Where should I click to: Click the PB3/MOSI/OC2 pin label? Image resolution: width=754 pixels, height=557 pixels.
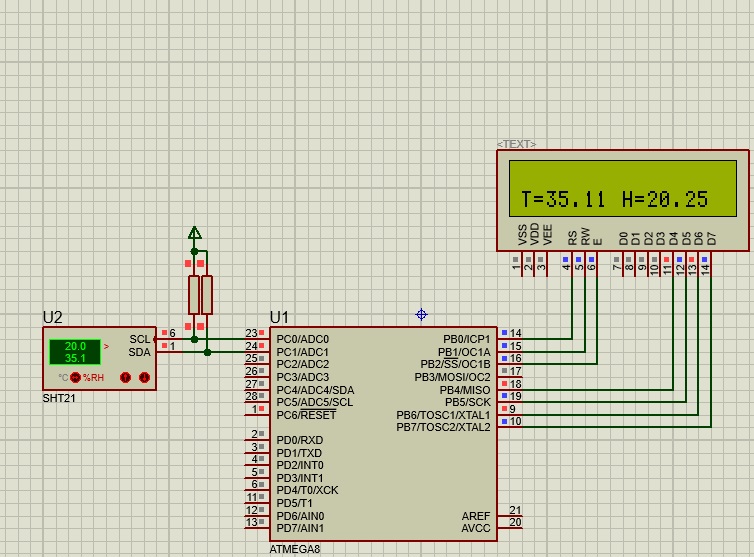(x=452, y=377)
